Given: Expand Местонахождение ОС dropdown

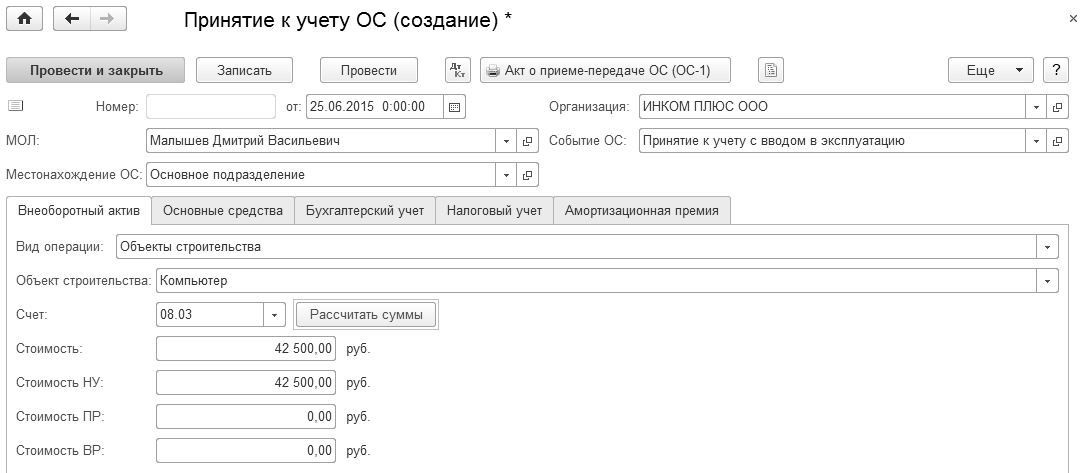Looking at the screenshot, I should pyautogui.click(x=506, y=175).
